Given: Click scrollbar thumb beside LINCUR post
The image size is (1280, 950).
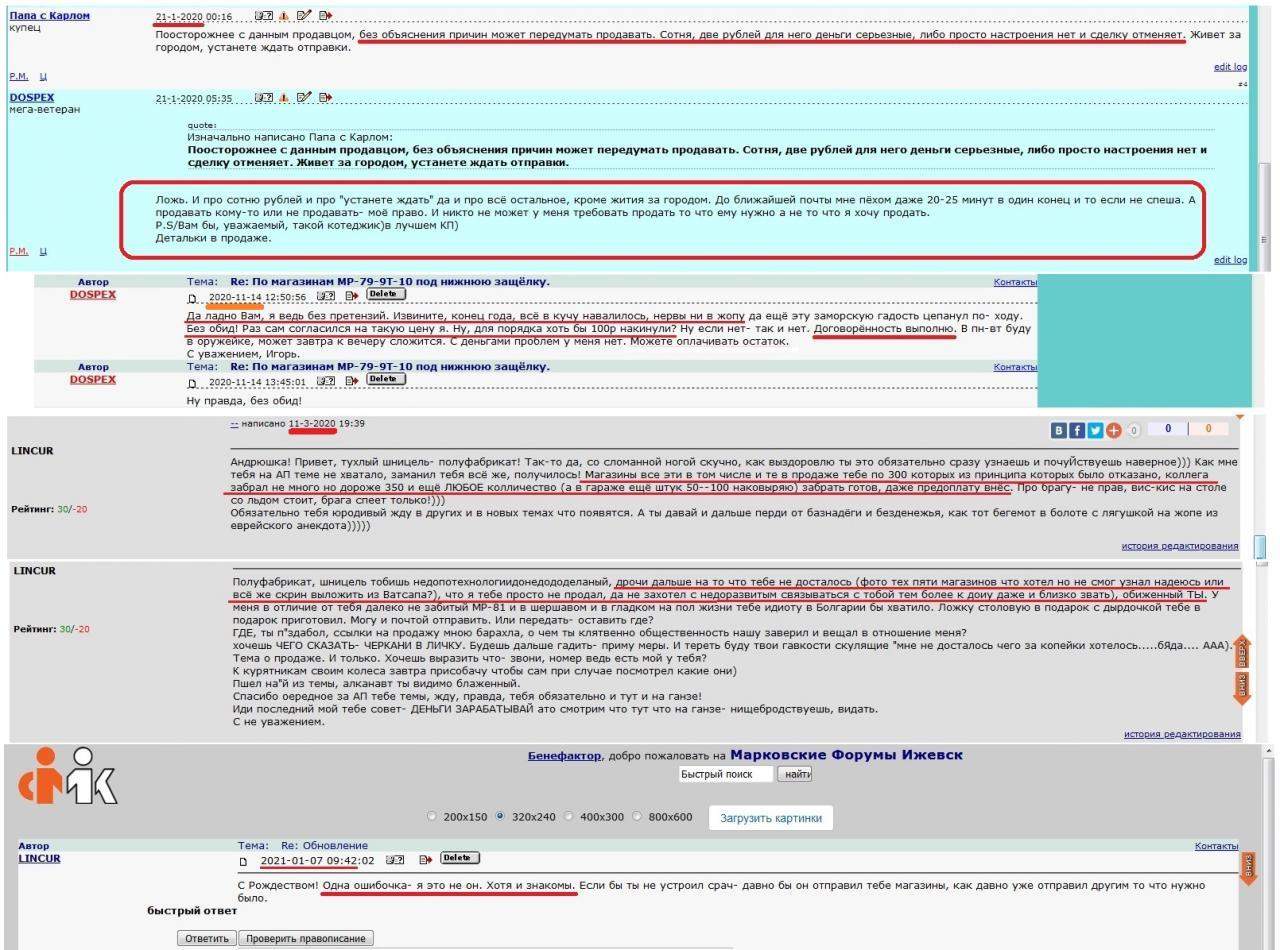Looking at the screenshot, I should [x=1260, y=546].
